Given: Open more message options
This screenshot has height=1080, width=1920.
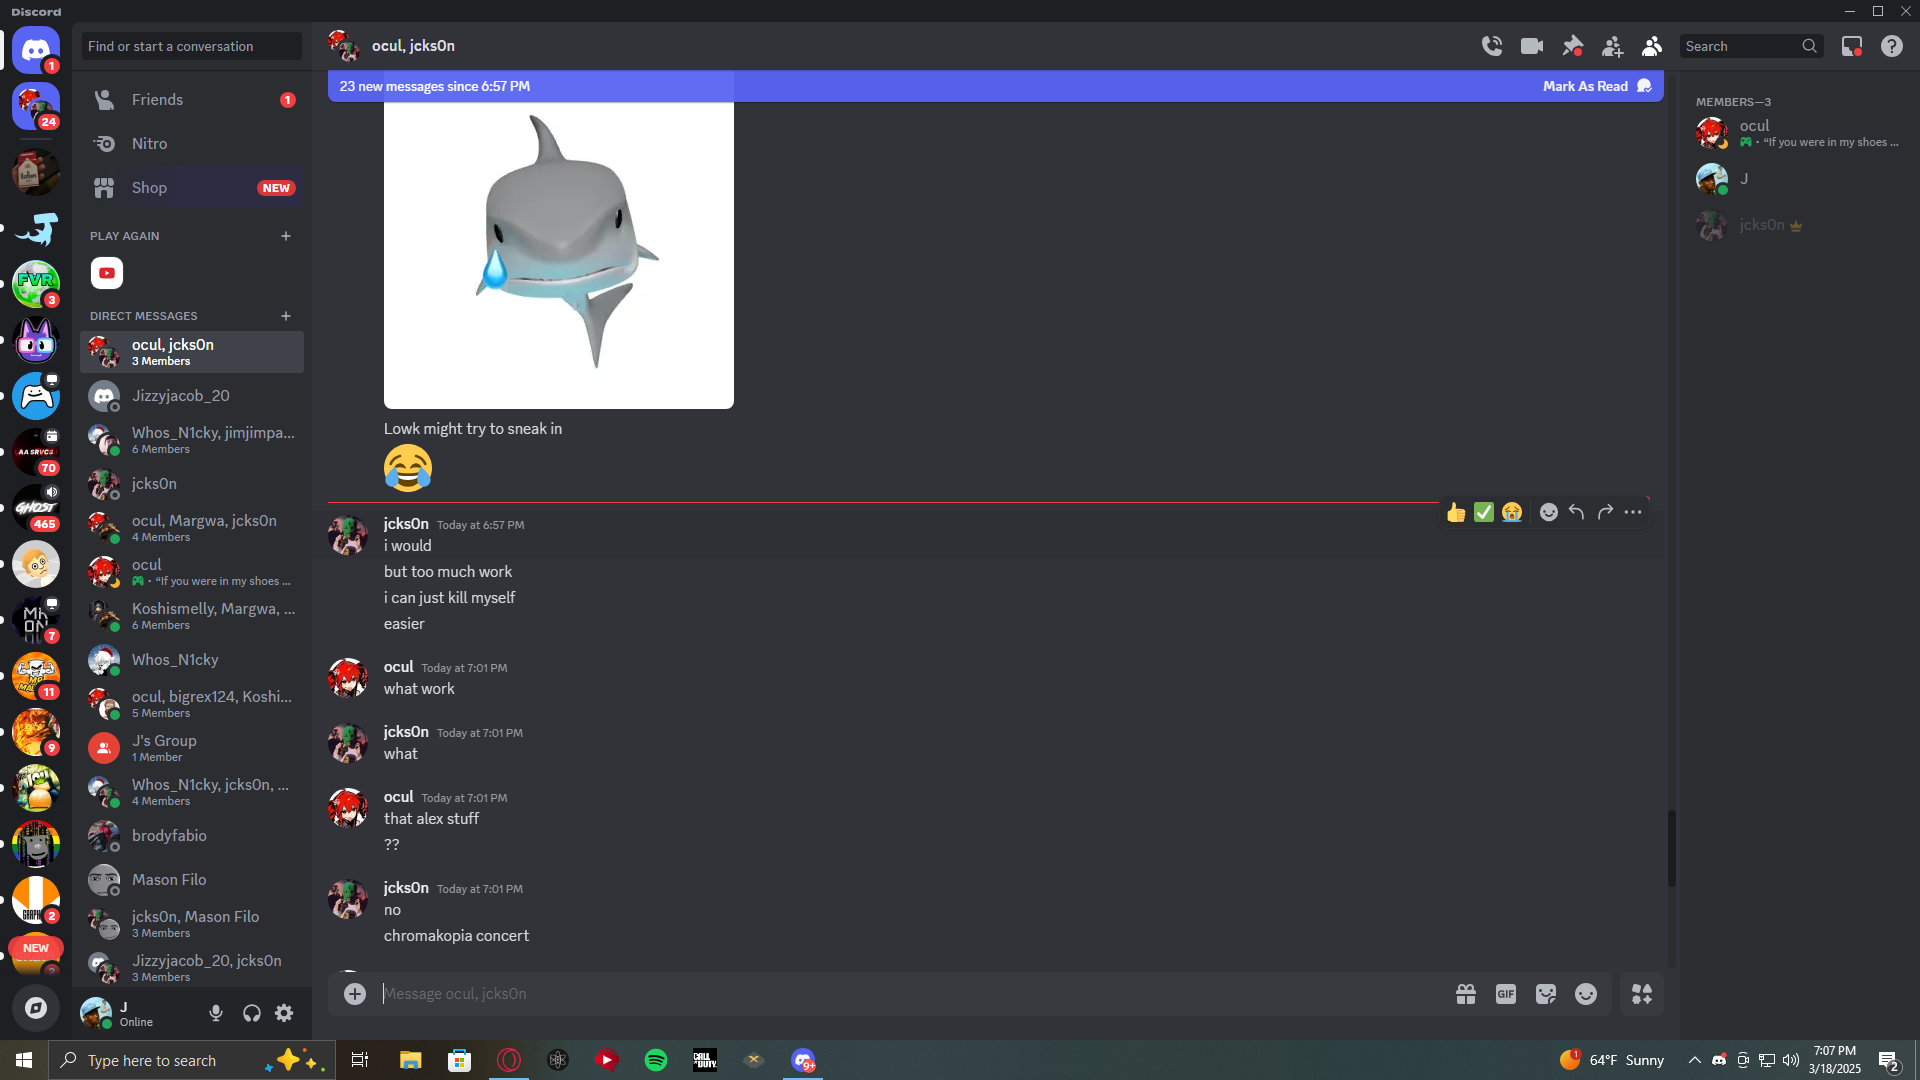Looking at the screenshot, I should (1633, 513).
